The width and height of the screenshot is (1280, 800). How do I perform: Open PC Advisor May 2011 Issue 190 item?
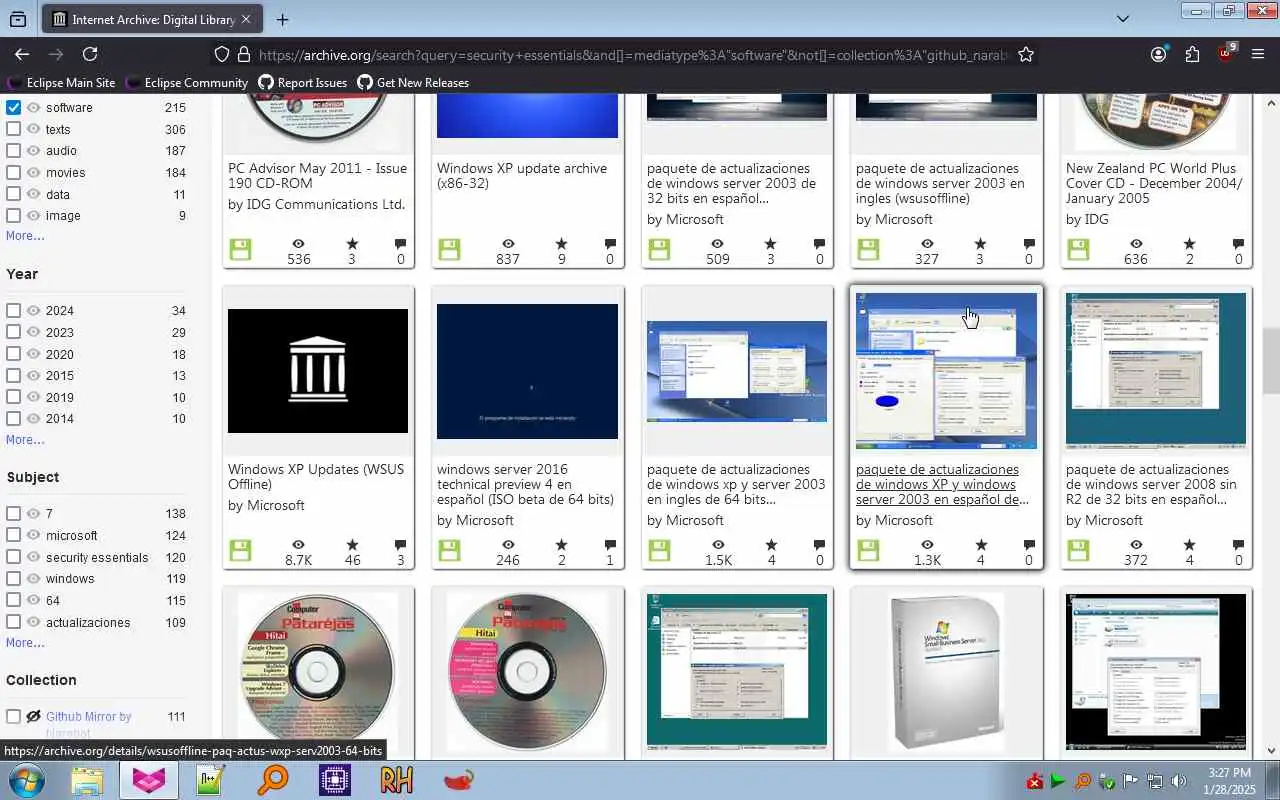point(317,175)
